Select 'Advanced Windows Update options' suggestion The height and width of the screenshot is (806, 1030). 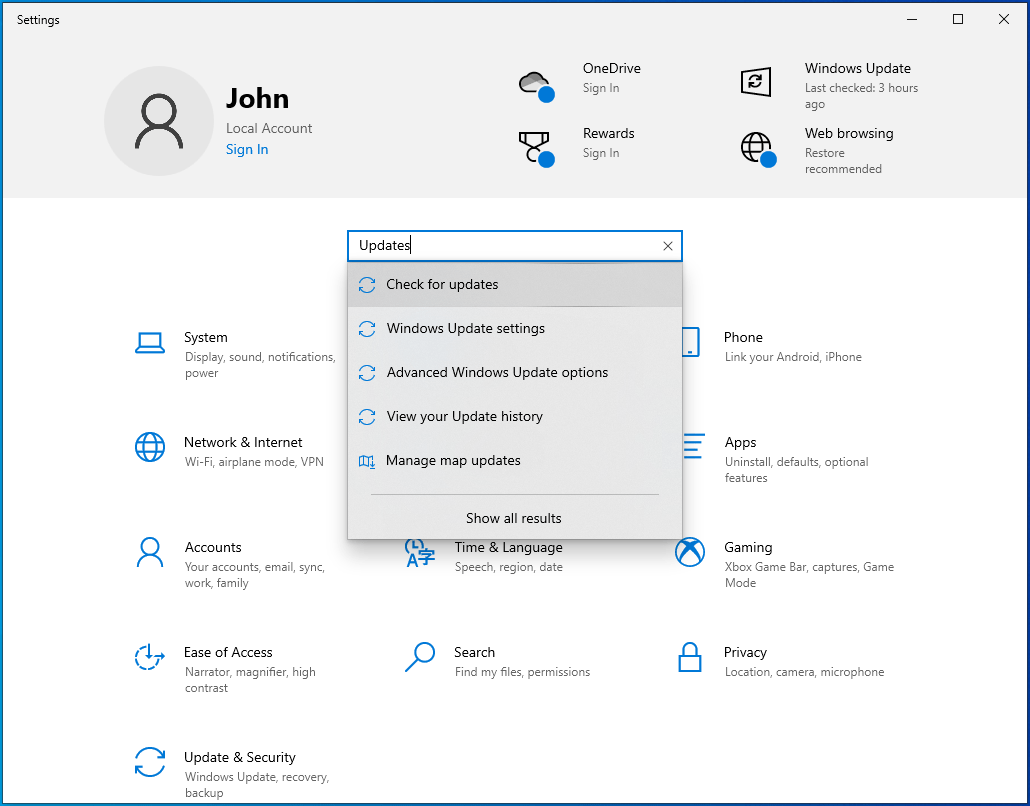point(497,373)
